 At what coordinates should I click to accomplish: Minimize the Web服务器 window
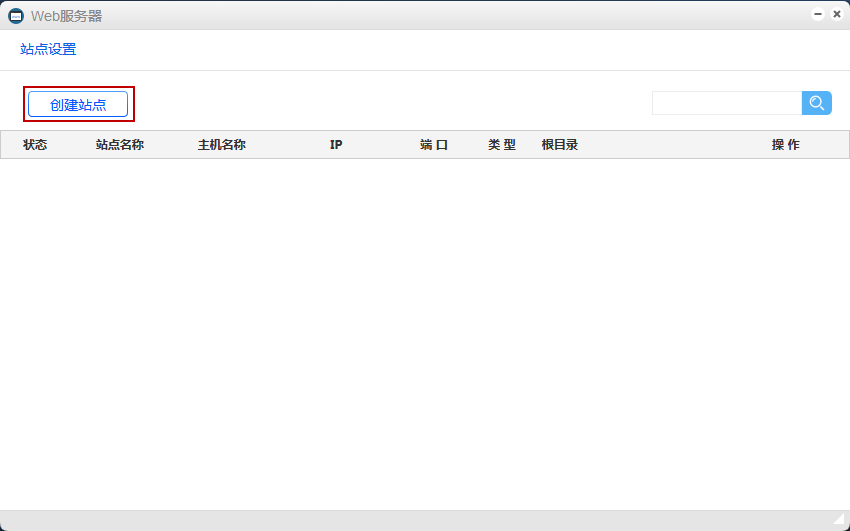click(817, 15)
